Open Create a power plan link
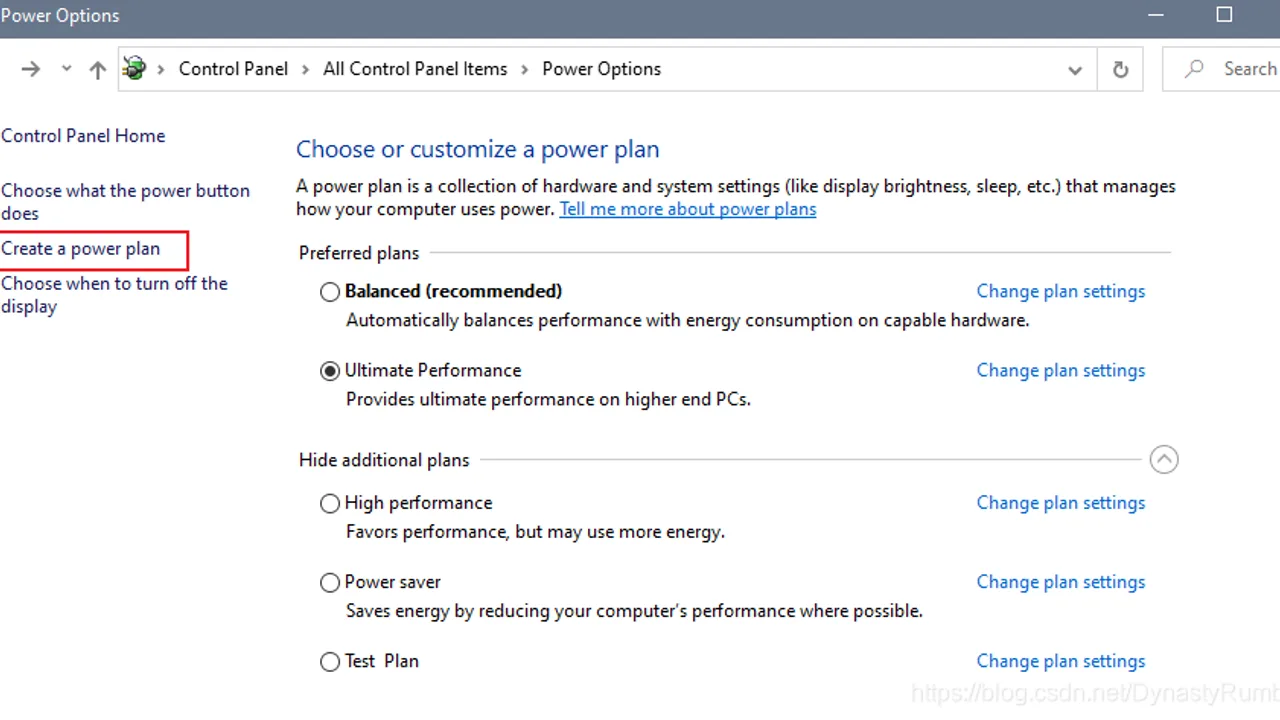The width and height of the screenshot is (1280, 720). [80, 249]
